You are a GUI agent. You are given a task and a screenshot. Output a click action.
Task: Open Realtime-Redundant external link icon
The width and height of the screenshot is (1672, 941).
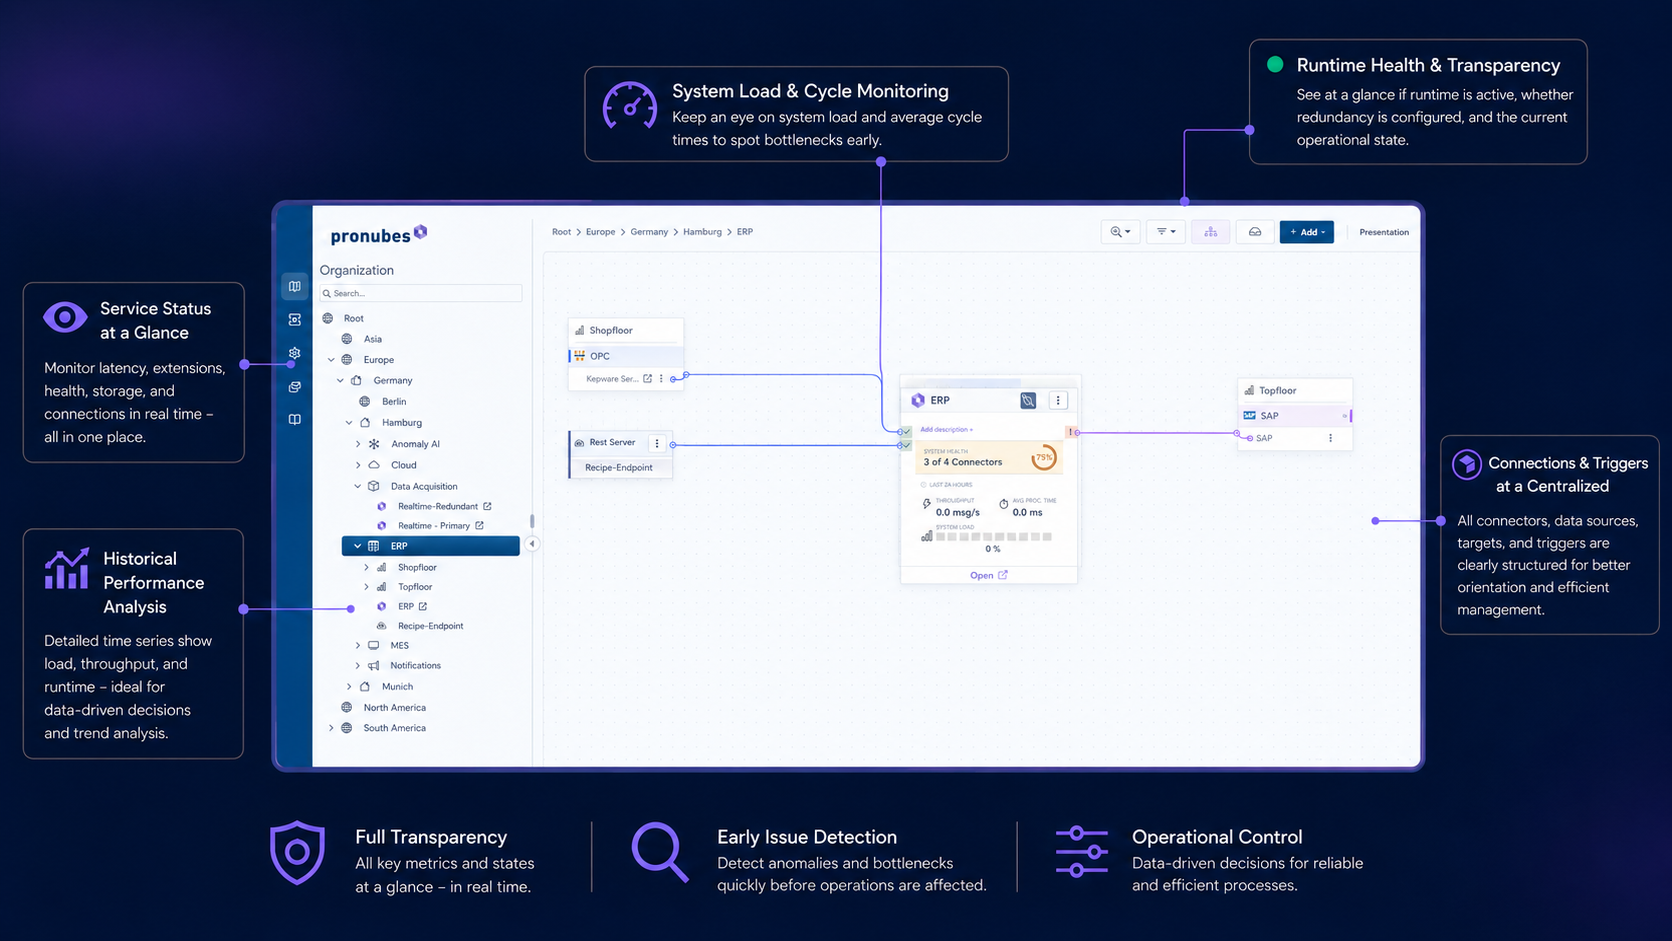(x=487, y=506)
